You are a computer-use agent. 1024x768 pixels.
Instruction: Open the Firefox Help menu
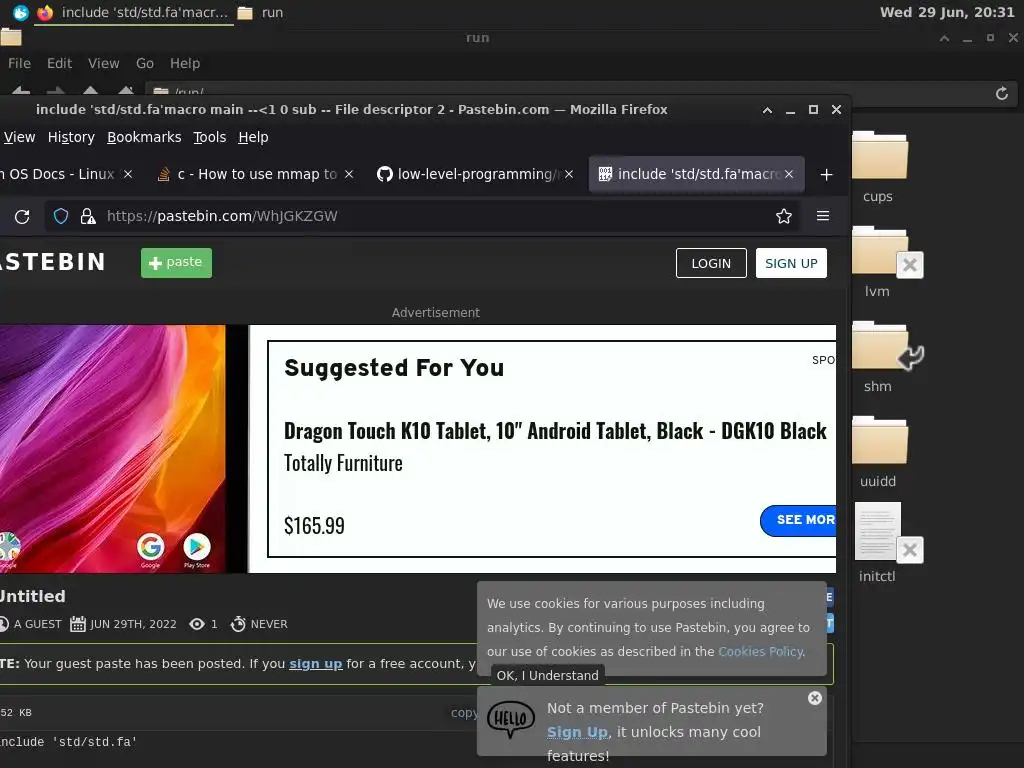pyautogui.click(x=253, y=137)
